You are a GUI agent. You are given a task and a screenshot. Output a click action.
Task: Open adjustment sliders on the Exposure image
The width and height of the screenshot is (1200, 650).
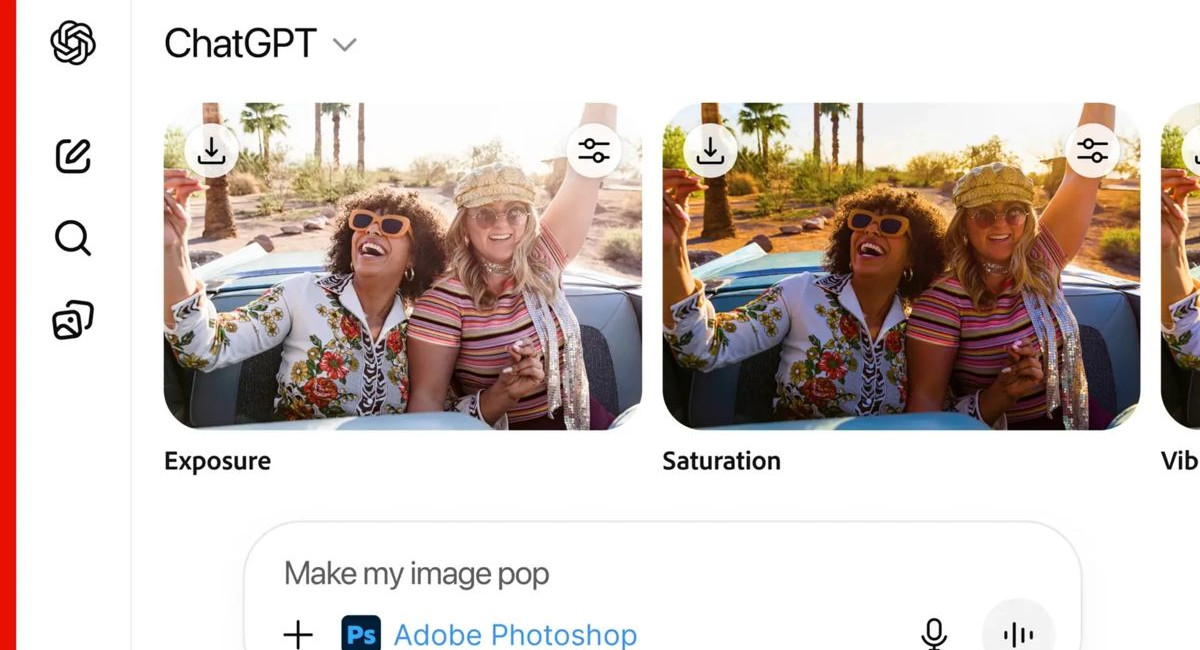[594, 150]
